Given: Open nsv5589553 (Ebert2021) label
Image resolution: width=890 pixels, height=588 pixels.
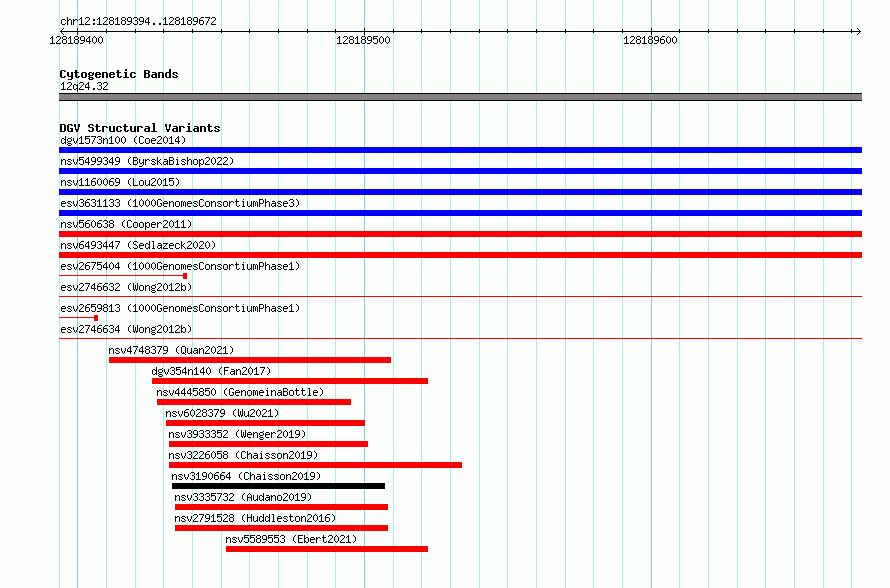Looking at the screenshot, I should tap(291, 539).
